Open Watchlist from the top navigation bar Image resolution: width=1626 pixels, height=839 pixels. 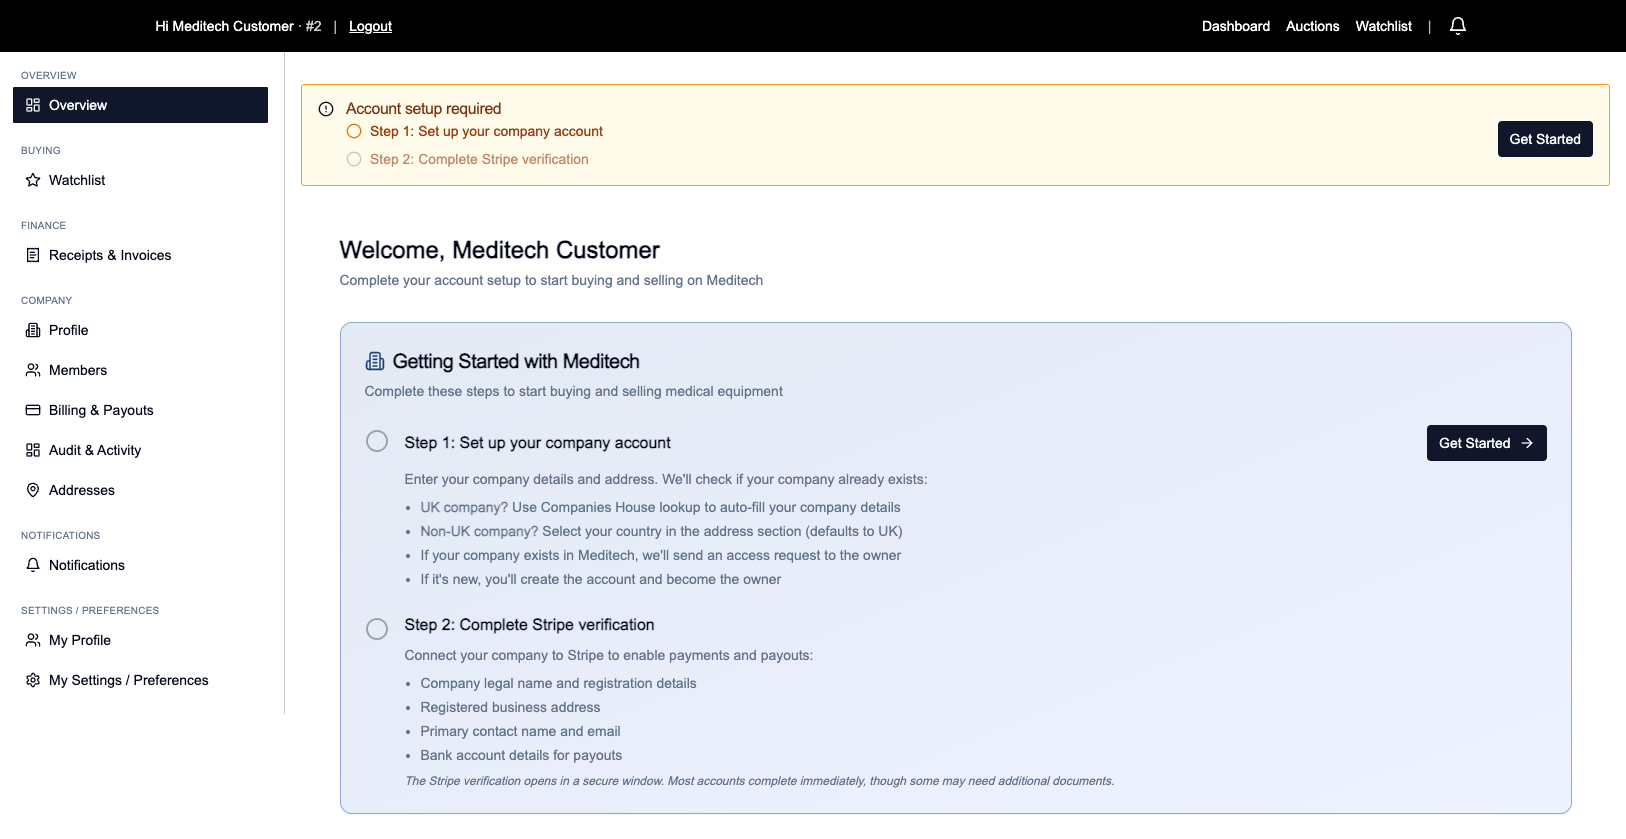click(1383, 26)
